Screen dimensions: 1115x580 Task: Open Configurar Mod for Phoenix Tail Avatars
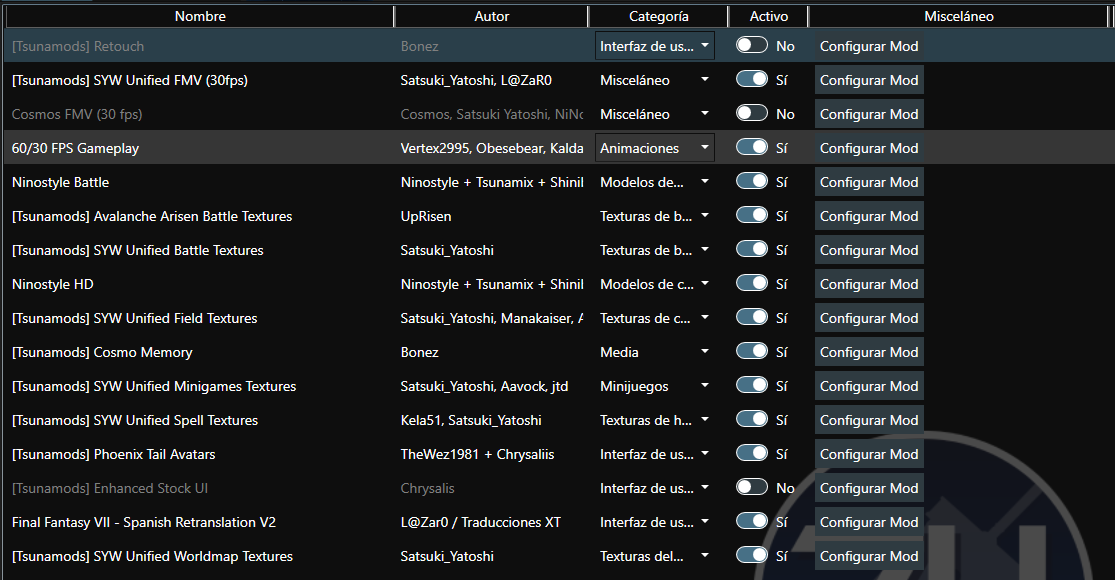869,454
